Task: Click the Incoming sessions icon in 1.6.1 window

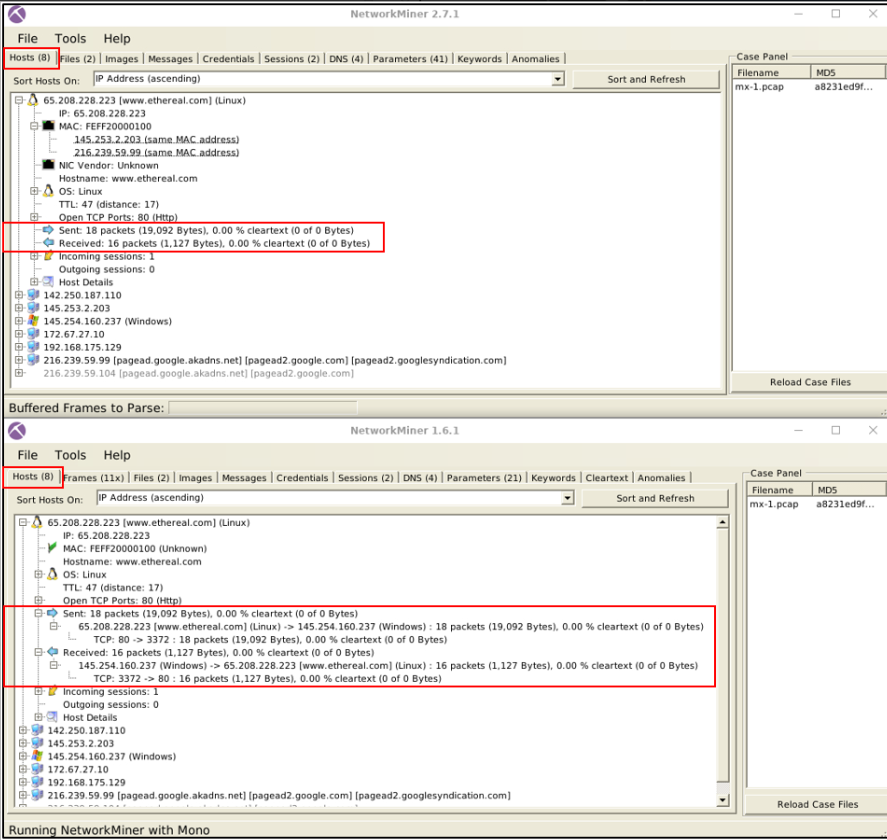Action: coord(53,691)
